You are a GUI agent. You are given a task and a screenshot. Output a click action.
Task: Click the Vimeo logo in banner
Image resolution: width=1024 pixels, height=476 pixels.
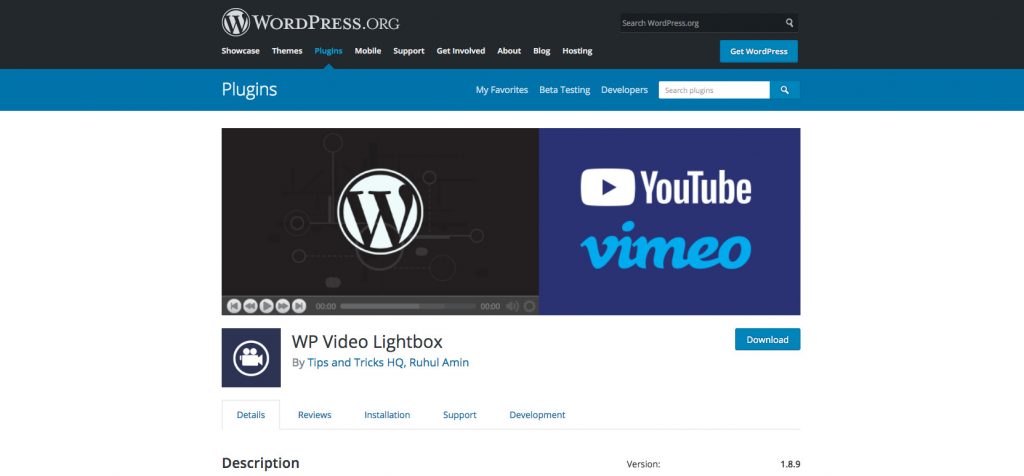coord(665,246)
